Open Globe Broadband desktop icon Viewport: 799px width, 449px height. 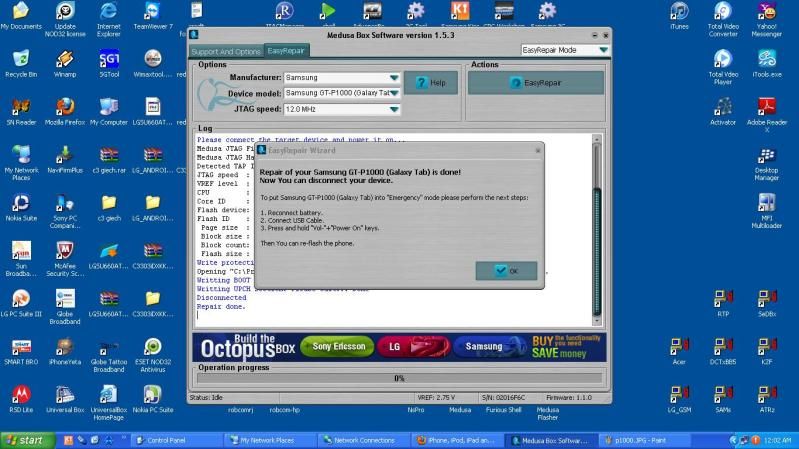pyautogui.click(x=65, y=307)
